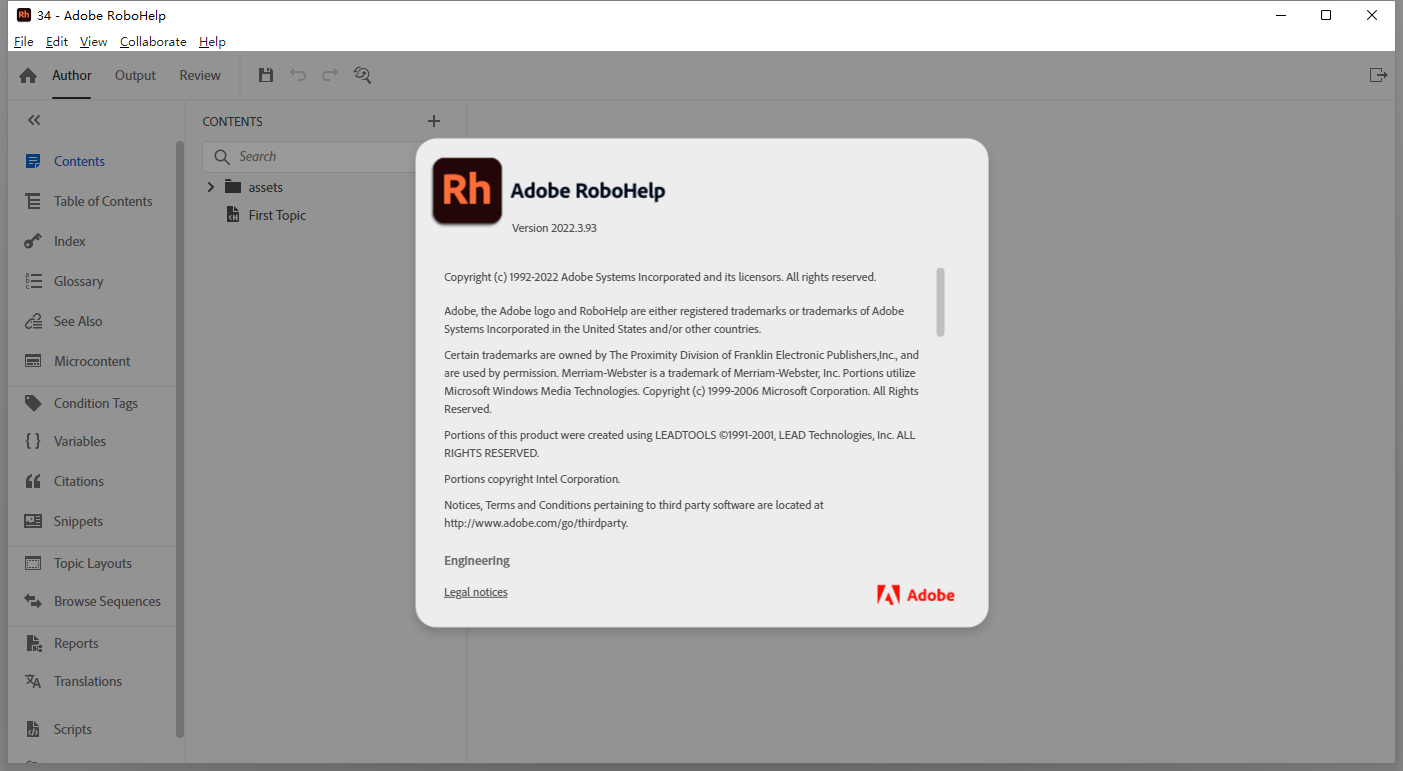Open the Help menu
This screenshot has height=771, width=1403.
[212, 41]
